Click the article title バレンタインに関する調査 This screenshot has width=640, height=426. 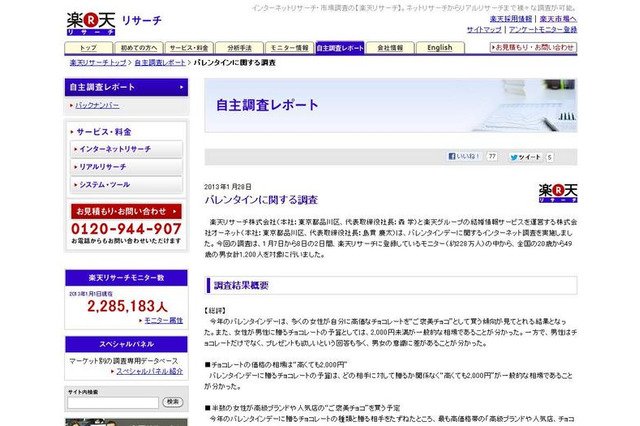(261, 200)
